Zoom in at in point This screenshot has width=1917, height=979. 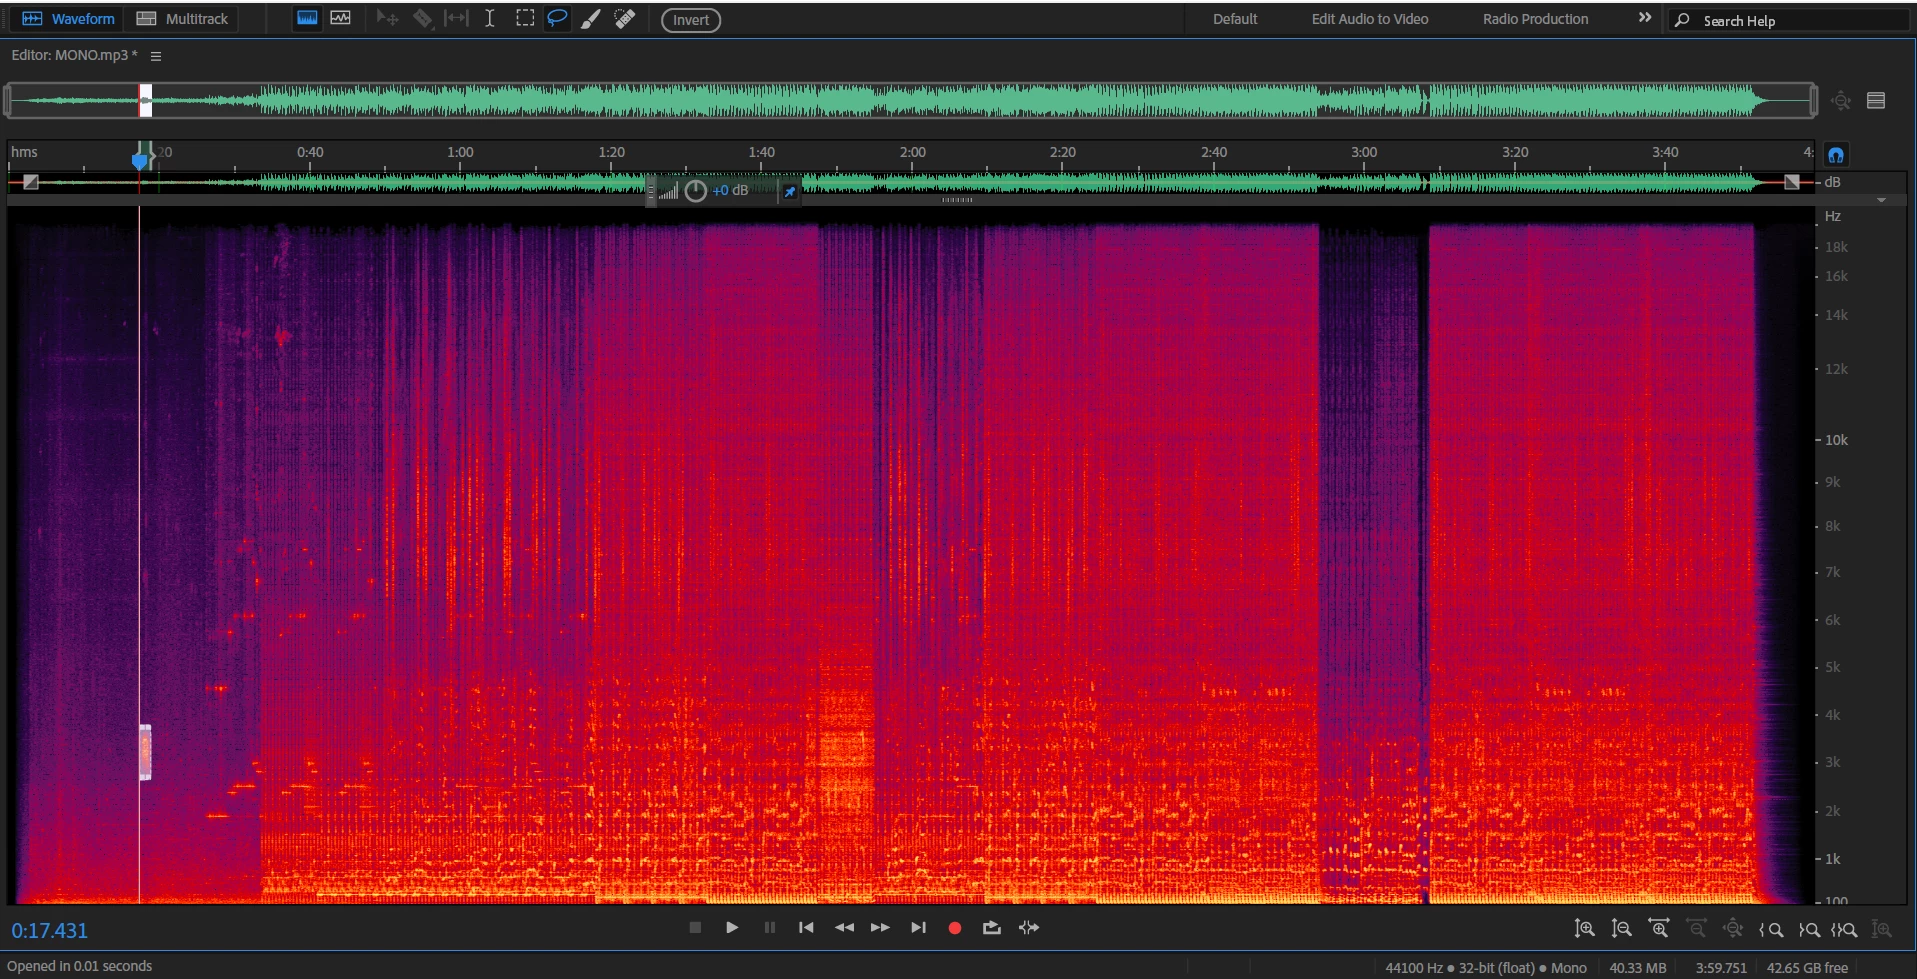point(1771,930)
